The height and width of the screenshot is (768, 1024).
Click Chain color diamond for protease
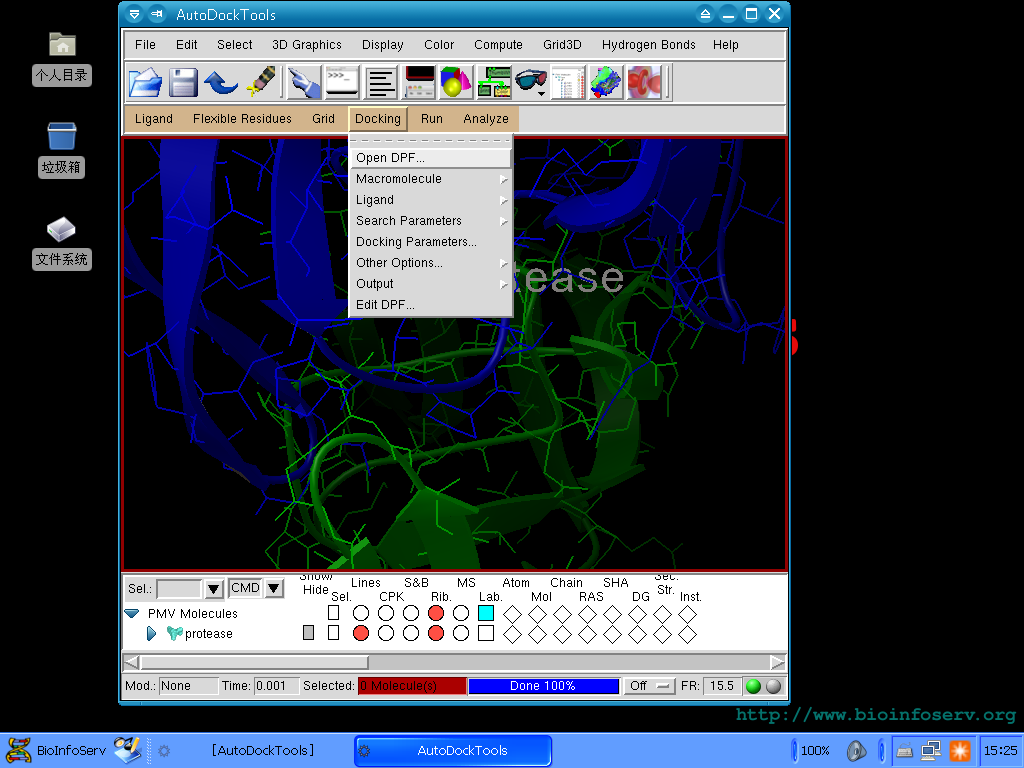coord(562,633)
